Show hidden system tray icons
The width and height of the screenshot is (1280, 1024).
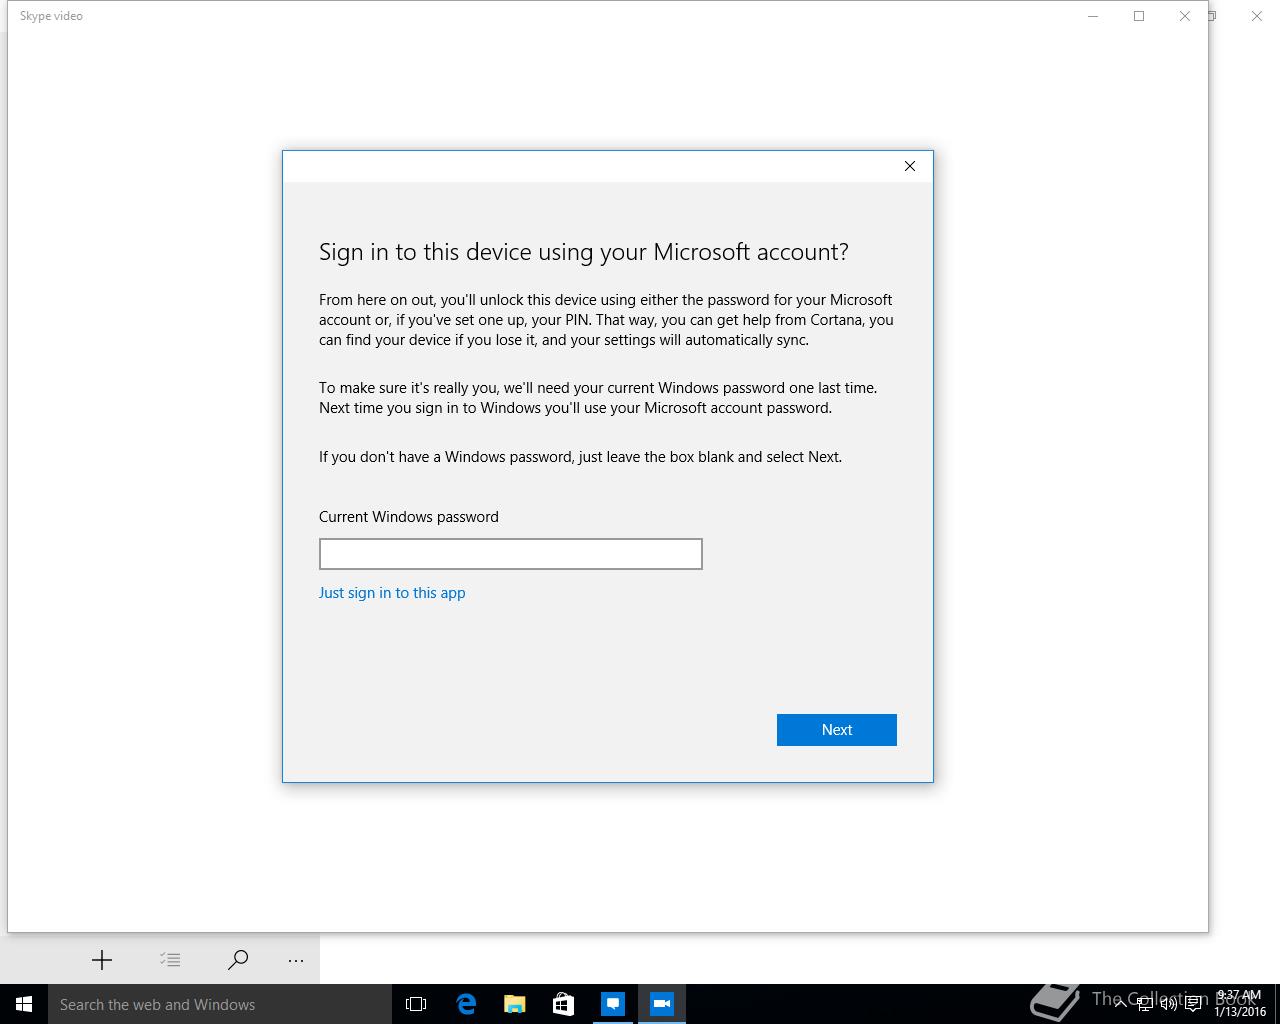coord(1120,1004)
